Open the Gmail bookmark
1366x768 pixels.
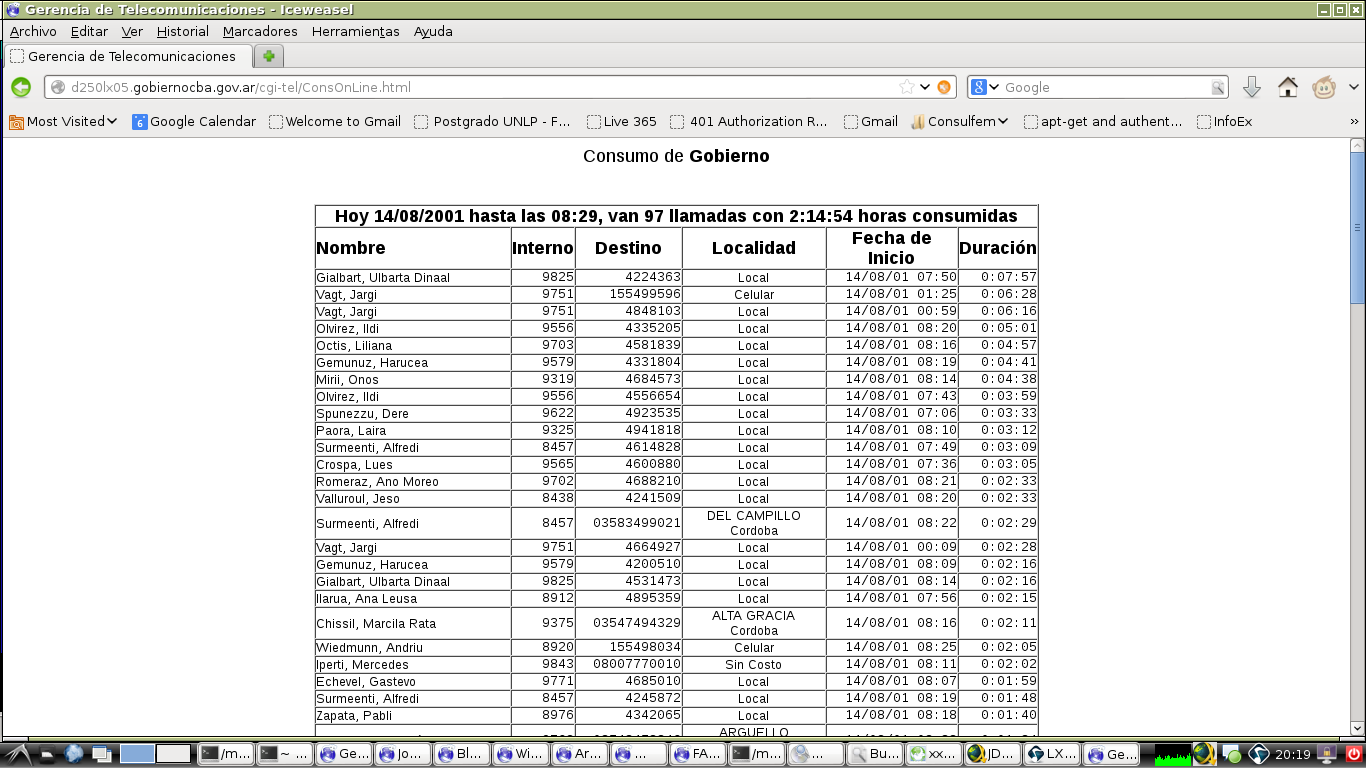871,121
